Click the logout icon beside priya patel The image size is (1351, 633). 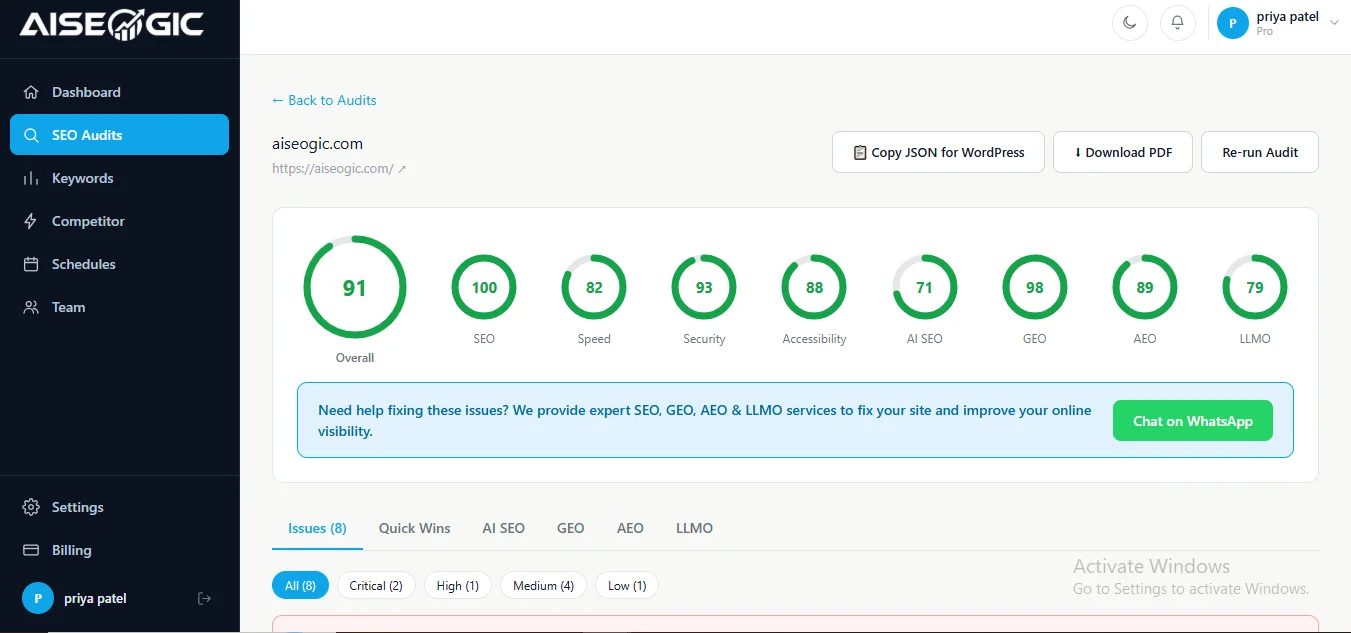pos(205,598)
